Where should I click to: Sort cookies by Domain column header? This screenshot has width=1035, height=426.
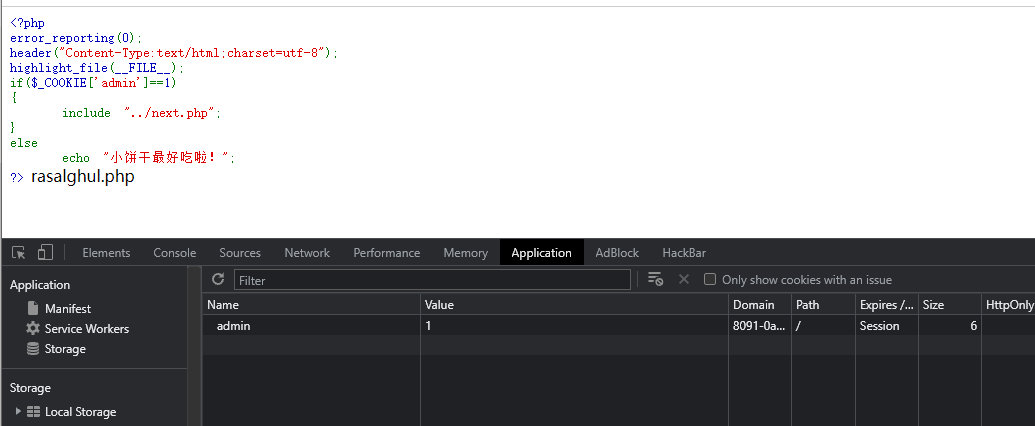click(x=760, y=304)
